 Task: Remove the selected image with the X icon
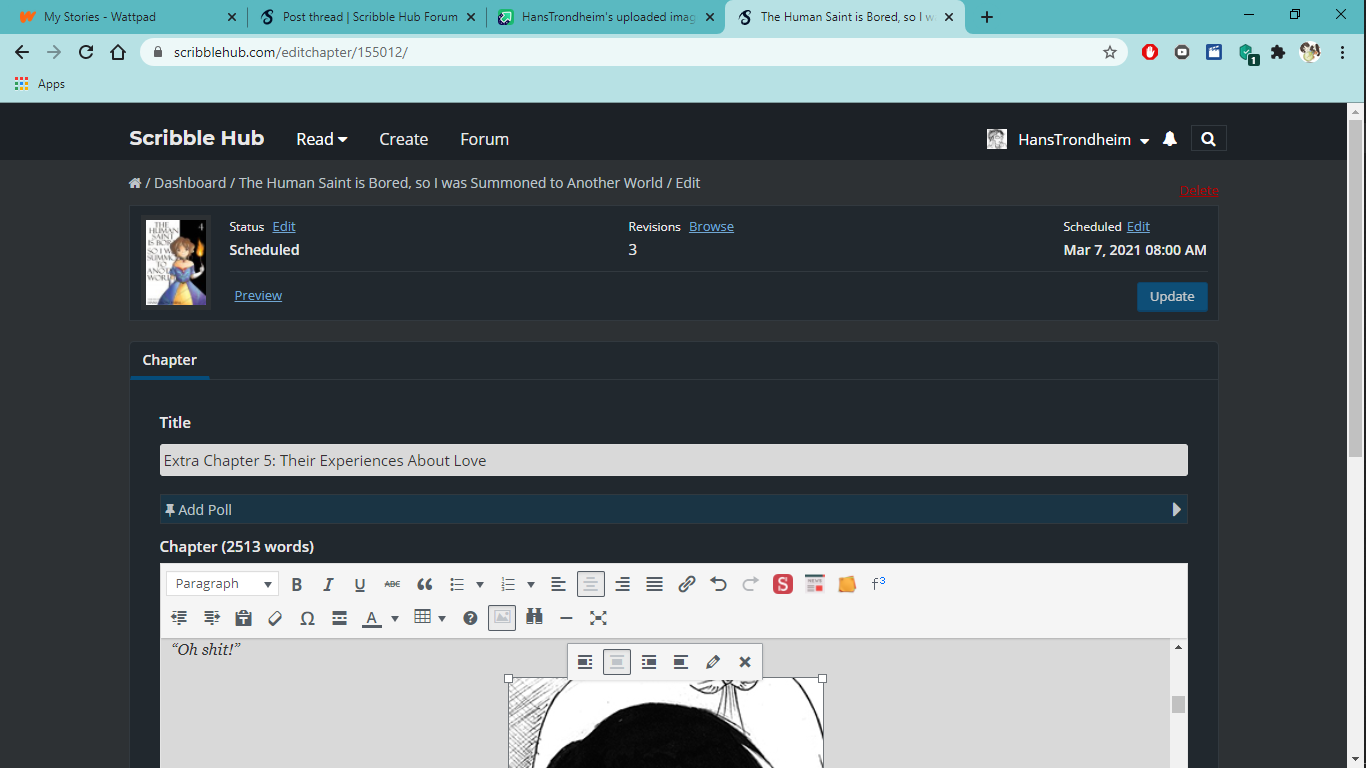point(744,662)
